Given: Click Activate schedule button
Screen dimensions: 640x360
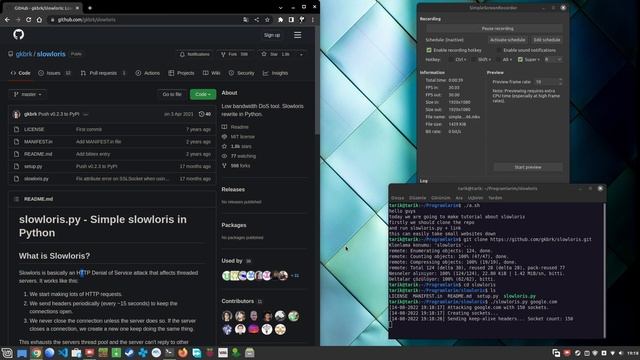Looking at the screenshot, I should (x=507, y=40).
